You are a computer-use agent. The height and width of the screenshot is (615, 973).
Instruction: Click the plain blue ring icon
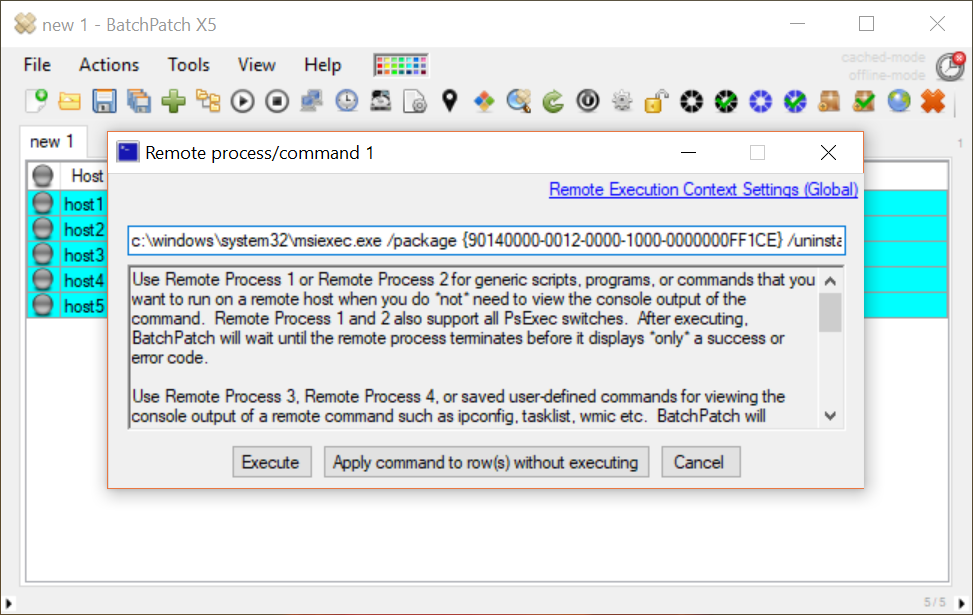761,101
